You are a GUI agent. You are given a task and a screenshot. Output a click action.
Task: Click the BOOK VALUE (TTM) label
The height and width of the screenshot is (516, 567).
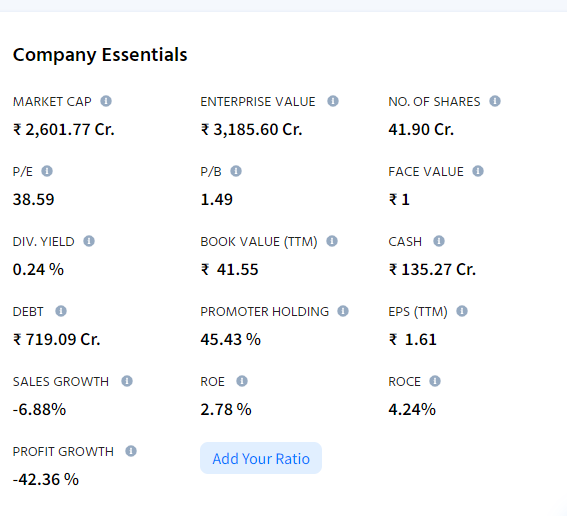[x=259, y=242]
